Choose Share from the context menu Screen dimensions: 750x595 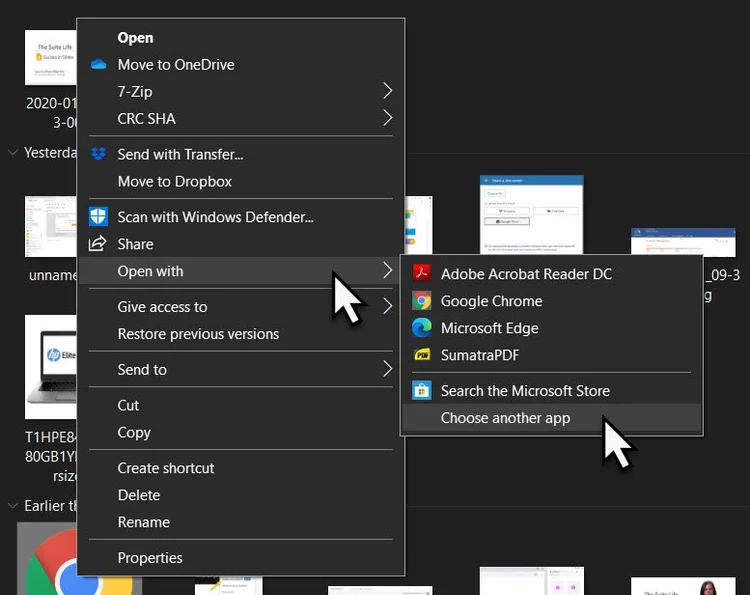pos(241,244)
